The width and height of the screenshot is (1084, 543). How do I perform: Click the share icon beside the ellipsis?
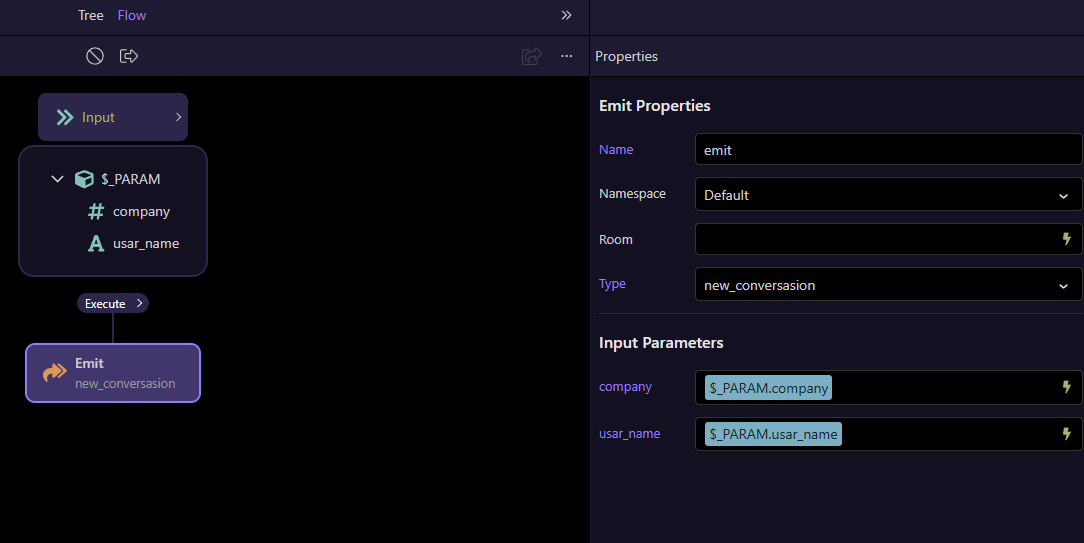[532, 56]
